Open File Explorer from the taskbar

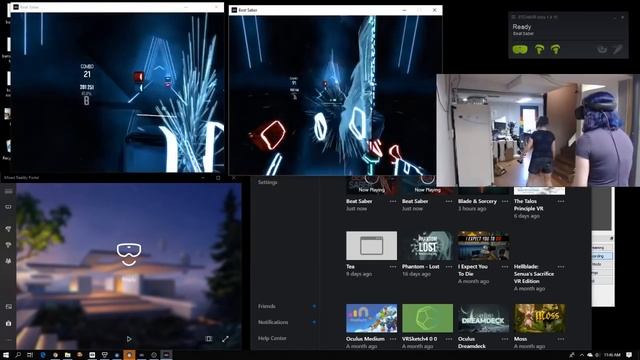click(x=67, y=355)
